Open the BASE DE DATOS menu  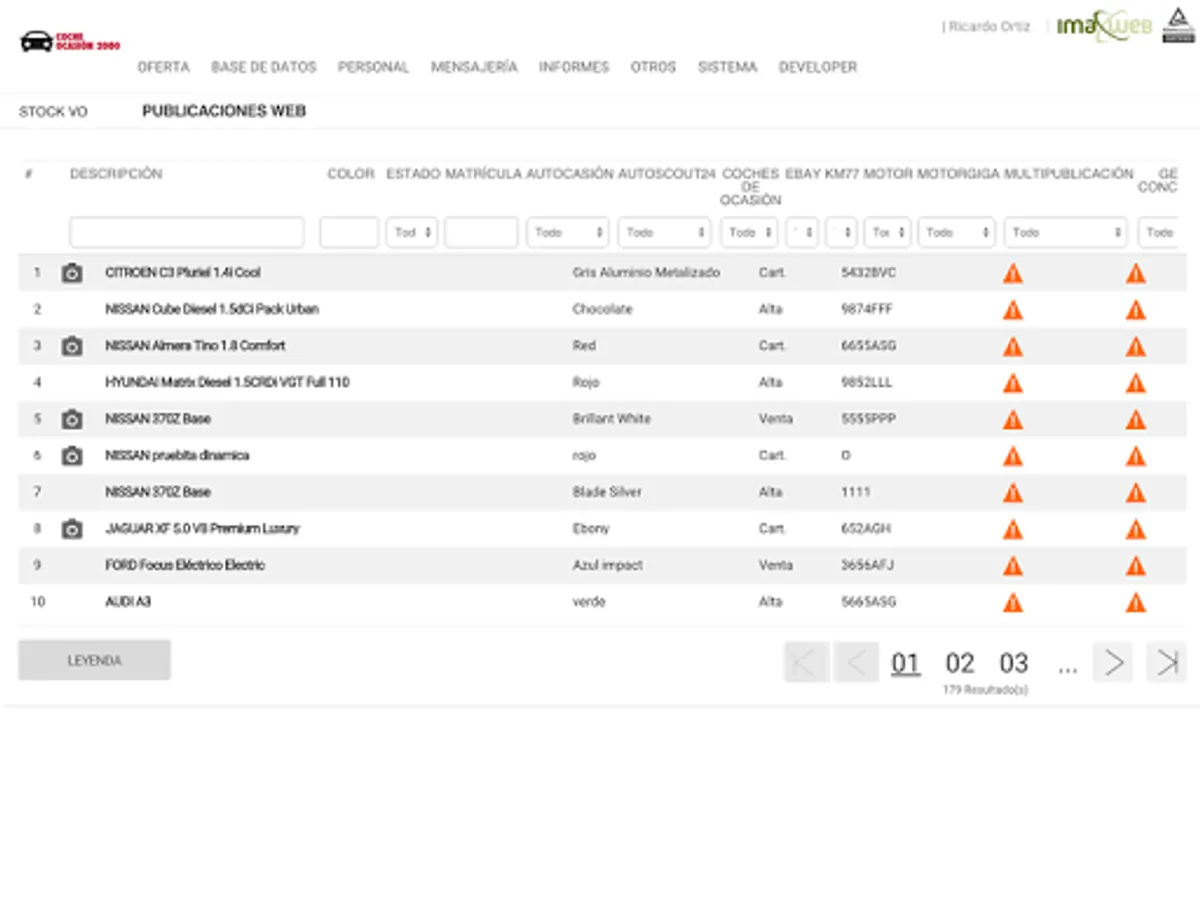tap(264, 67)
